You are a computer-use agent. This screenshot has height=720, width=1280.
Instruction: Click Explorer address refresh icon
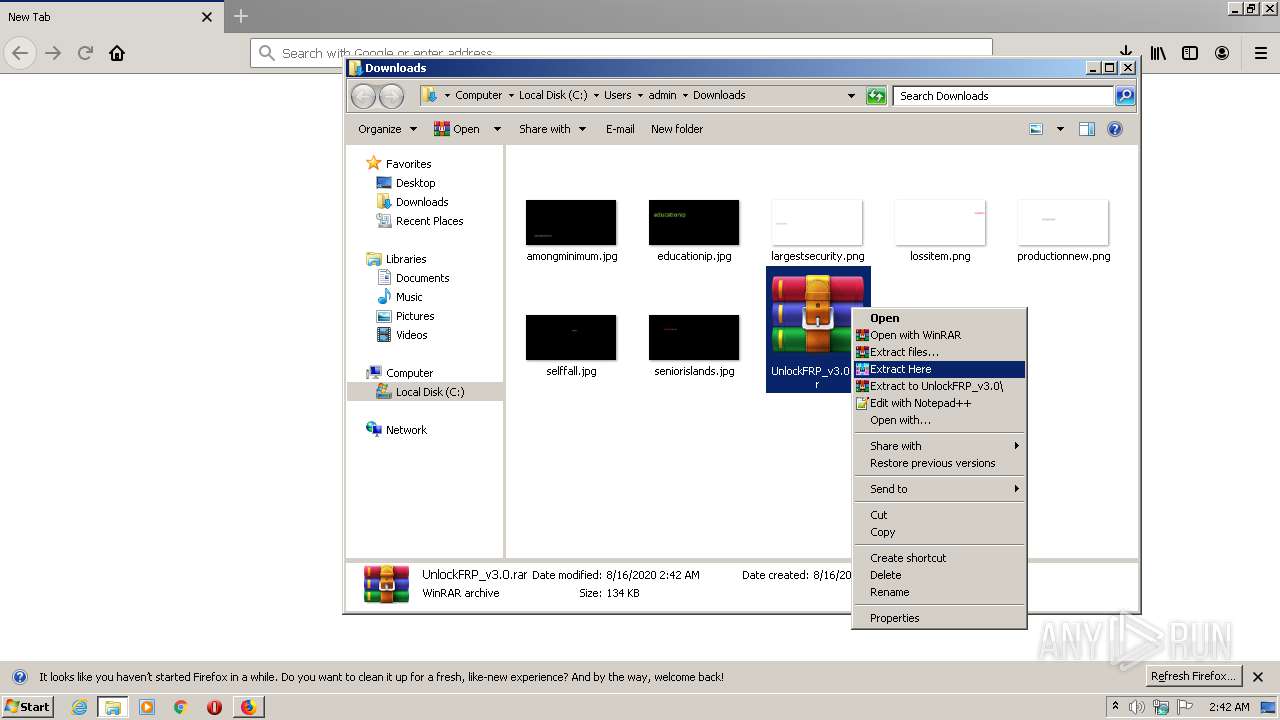(x=876, y=96)
